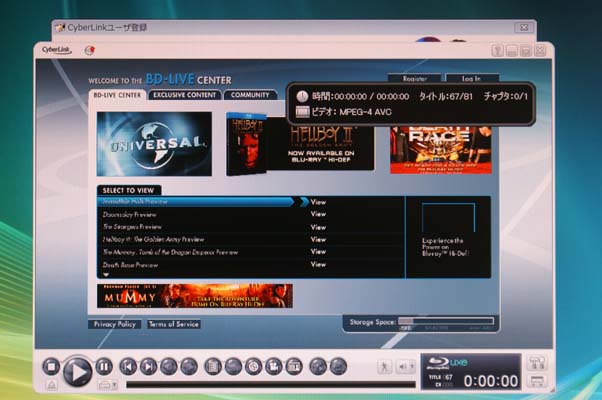This screenshot has height=400, width=602.
Task: Switch to mini player mode icon
Action: (x=537, y=381)
